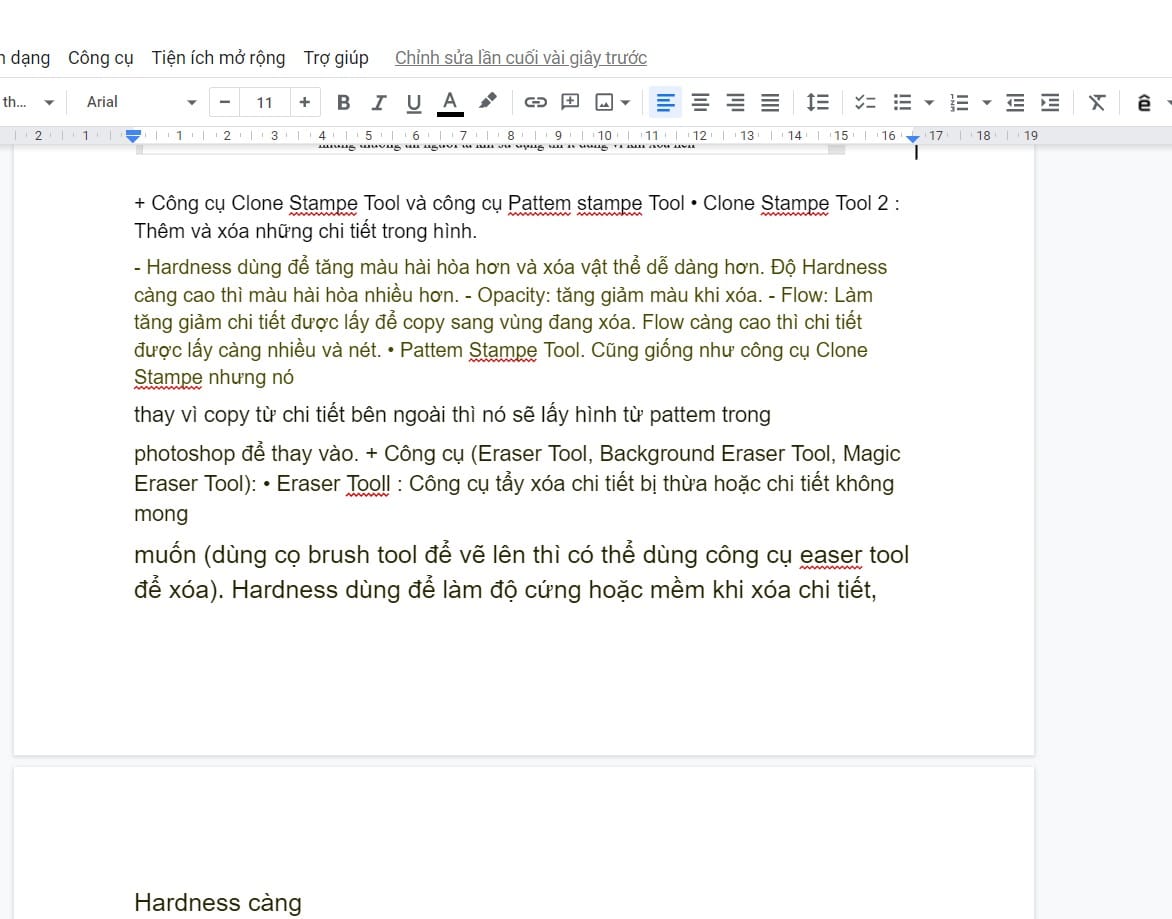Expand the bulleted list options arrow
1172x919 pixels.
click(929, 102)
